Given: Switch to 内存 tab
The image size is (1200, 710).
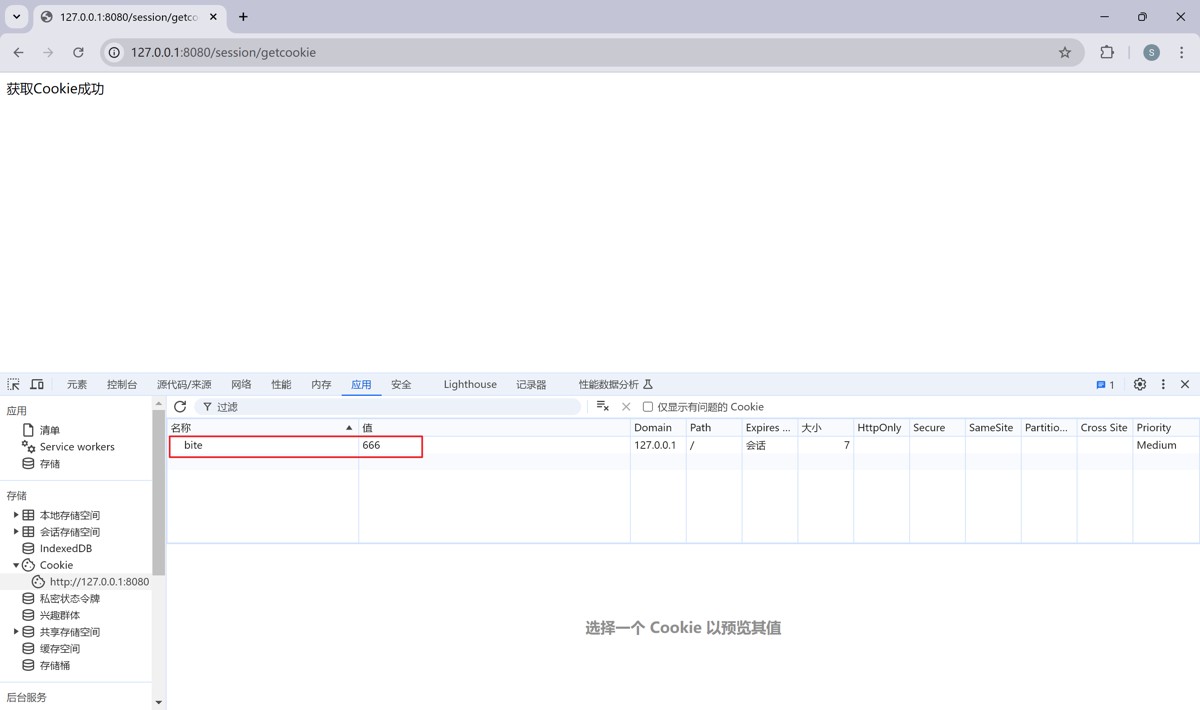Looking at the screenshot, I should pos(321,384).
